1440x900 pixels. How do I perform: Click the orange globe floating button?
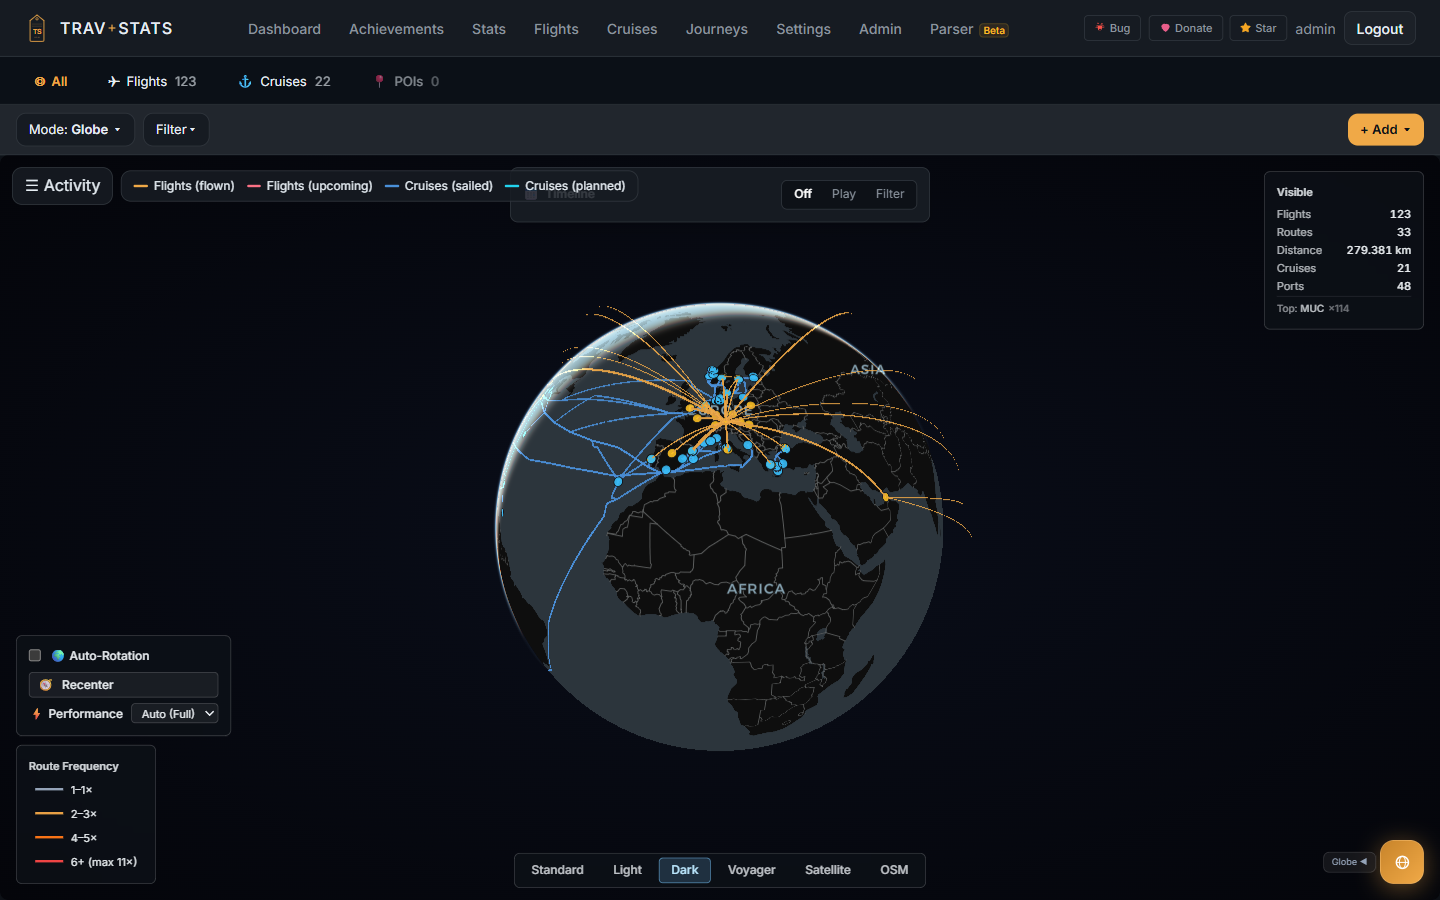(1401, 862)
